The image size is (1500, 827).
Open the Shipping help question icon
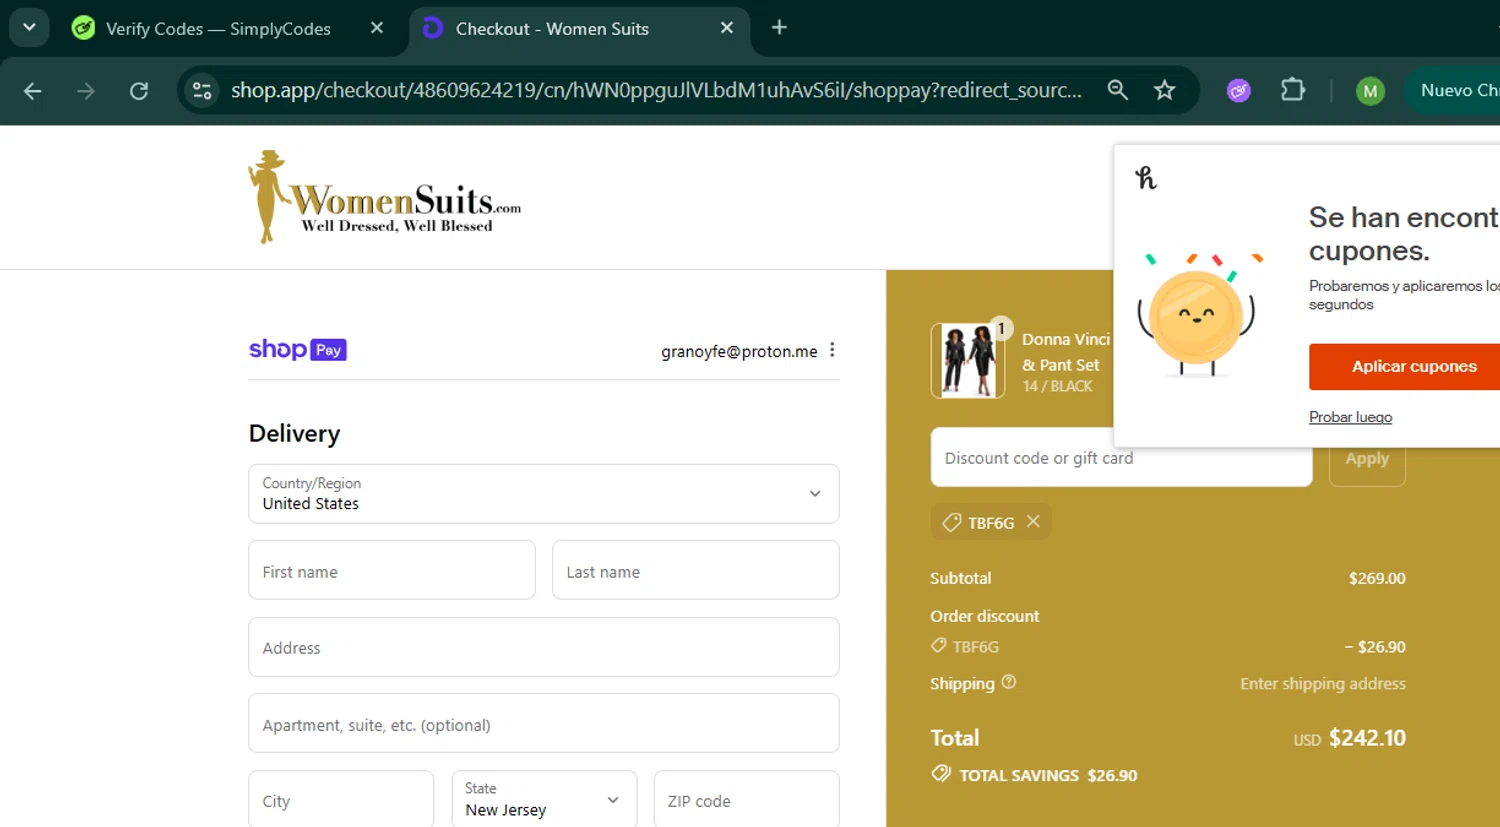click(1009, 682)
